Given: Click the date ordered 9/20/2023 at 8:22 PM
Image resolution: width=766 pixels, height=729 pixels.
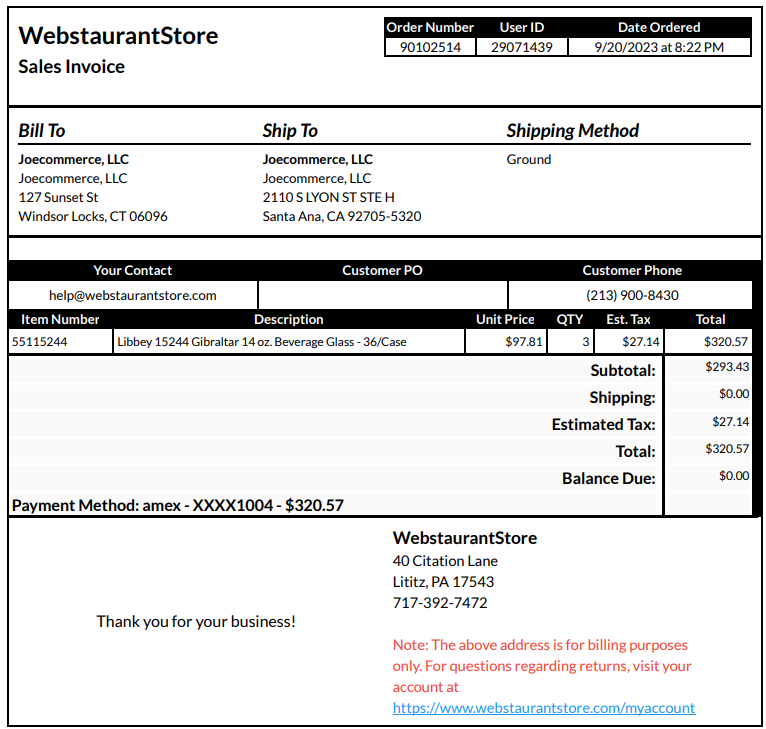Looking at the screenshot, I should click(x=659, y=47).
